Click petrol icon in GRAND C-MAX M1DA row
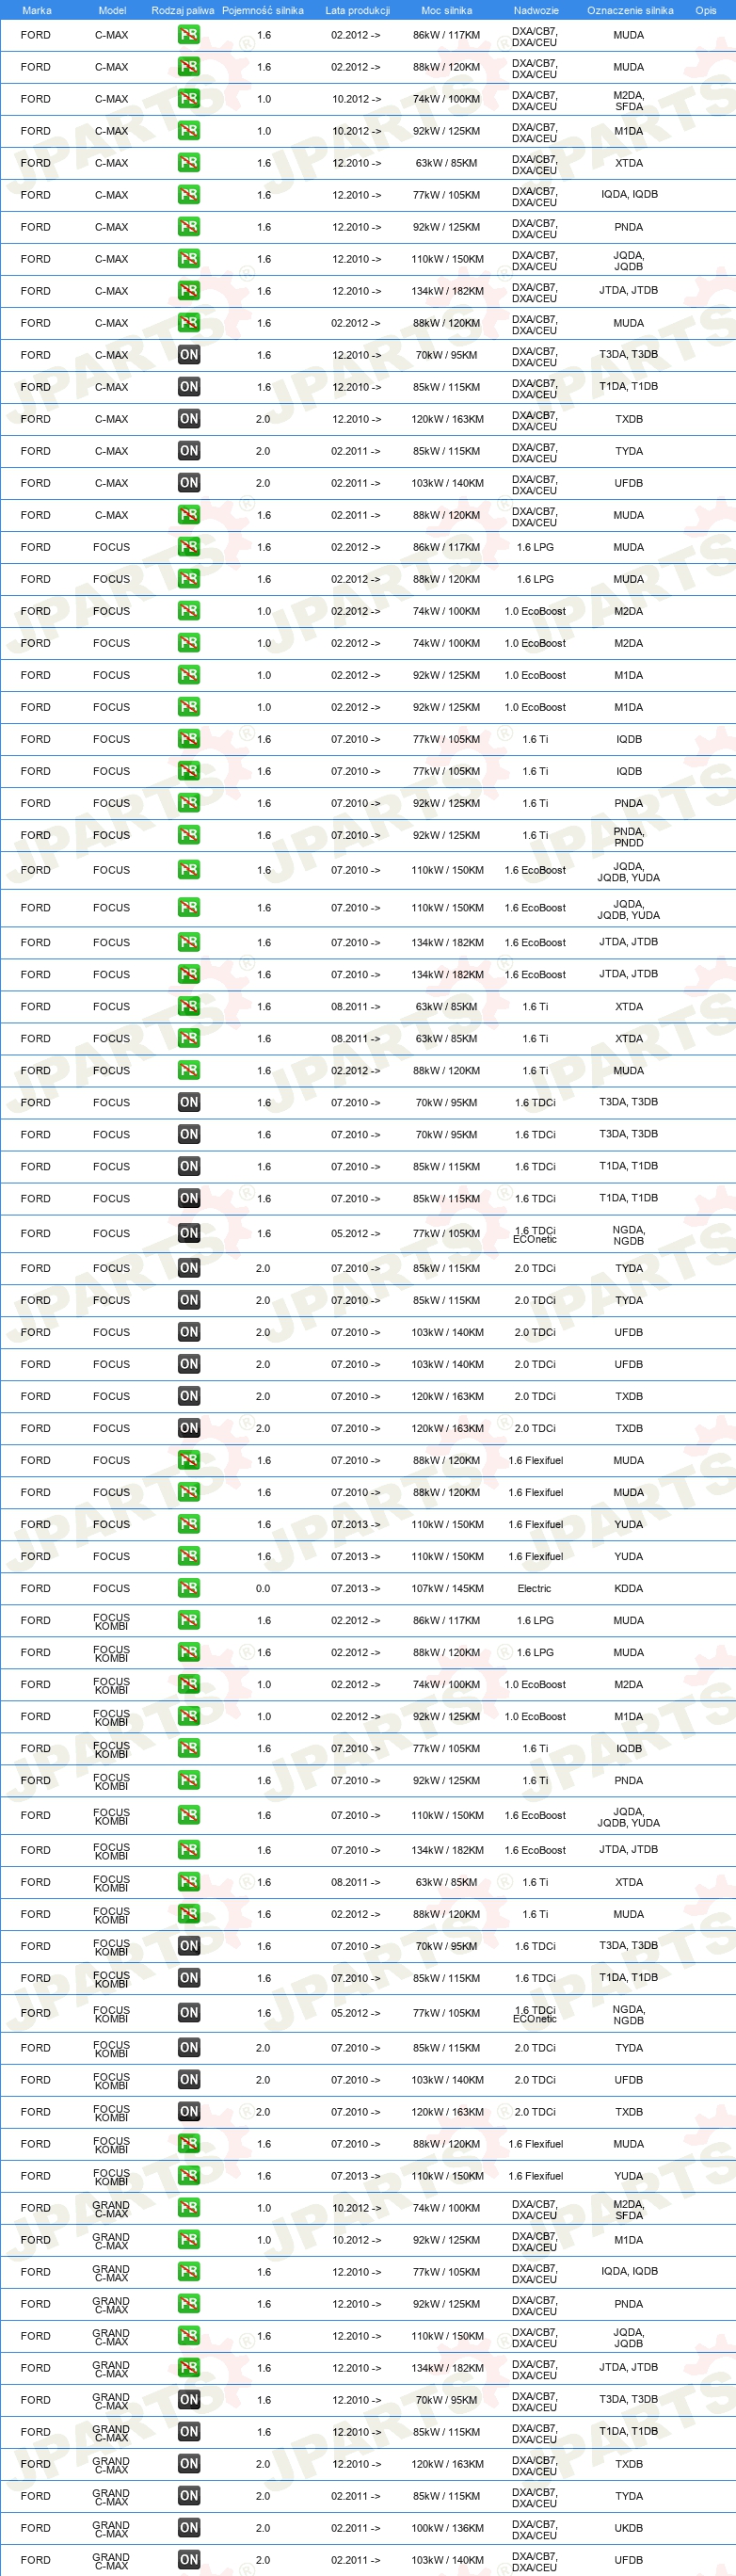Screen dimensions: 736x2576 pyautogui.click(x=189, y=2239)
